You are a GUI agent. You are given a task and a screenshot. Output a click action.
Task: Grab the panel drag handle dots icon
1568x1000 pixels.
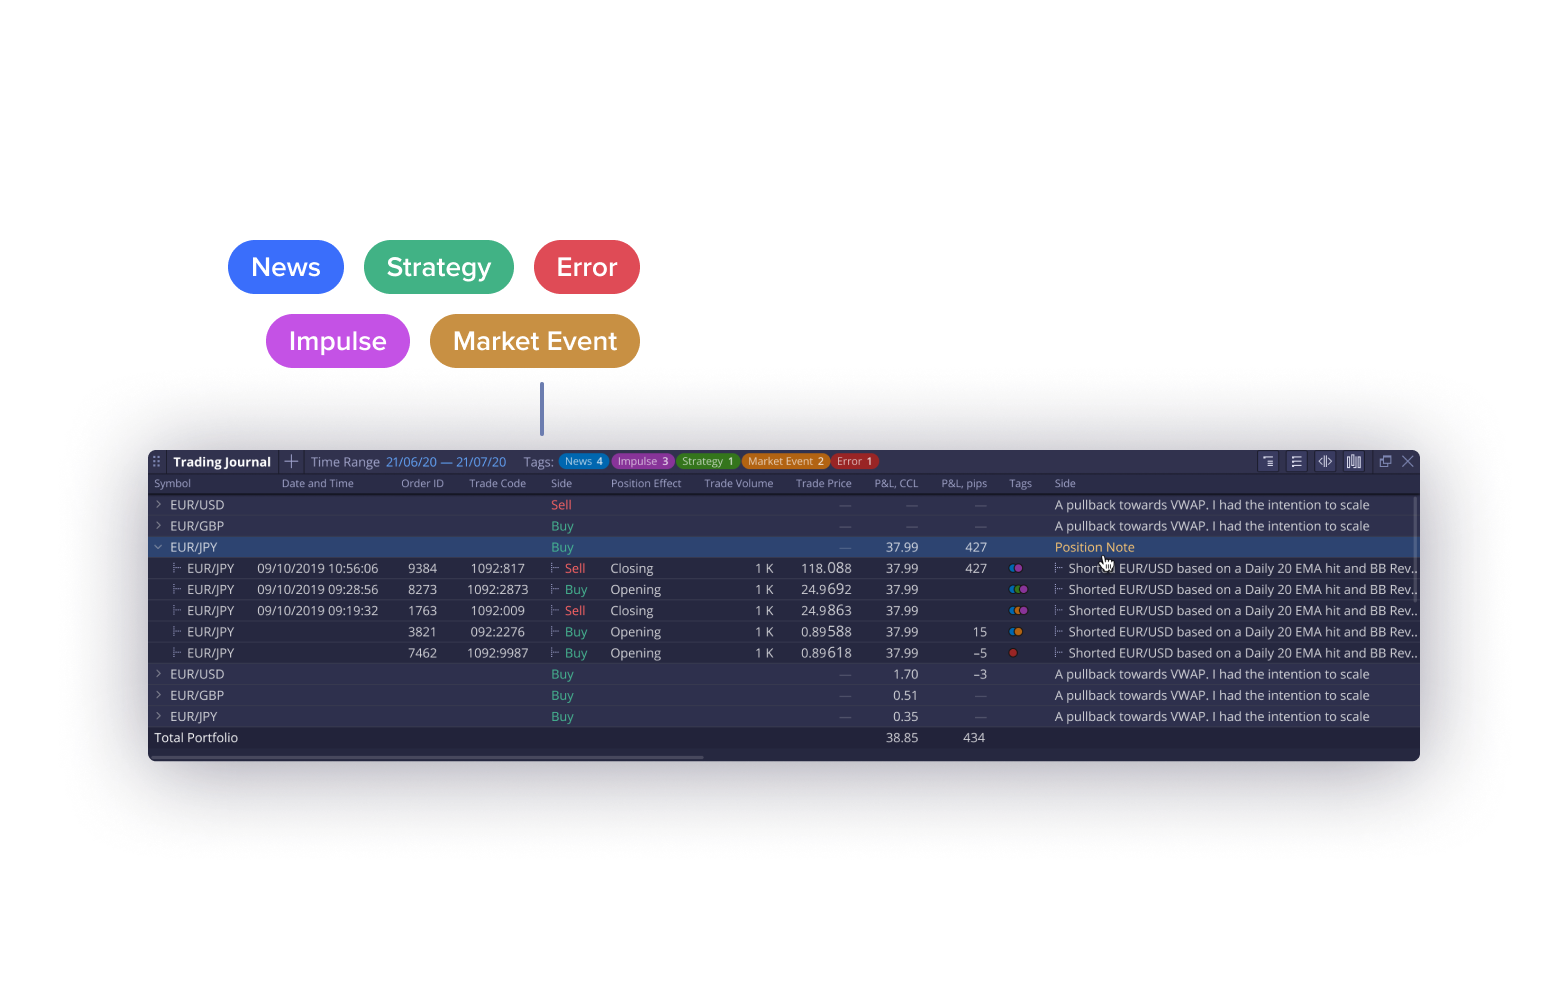coord(156,462)
